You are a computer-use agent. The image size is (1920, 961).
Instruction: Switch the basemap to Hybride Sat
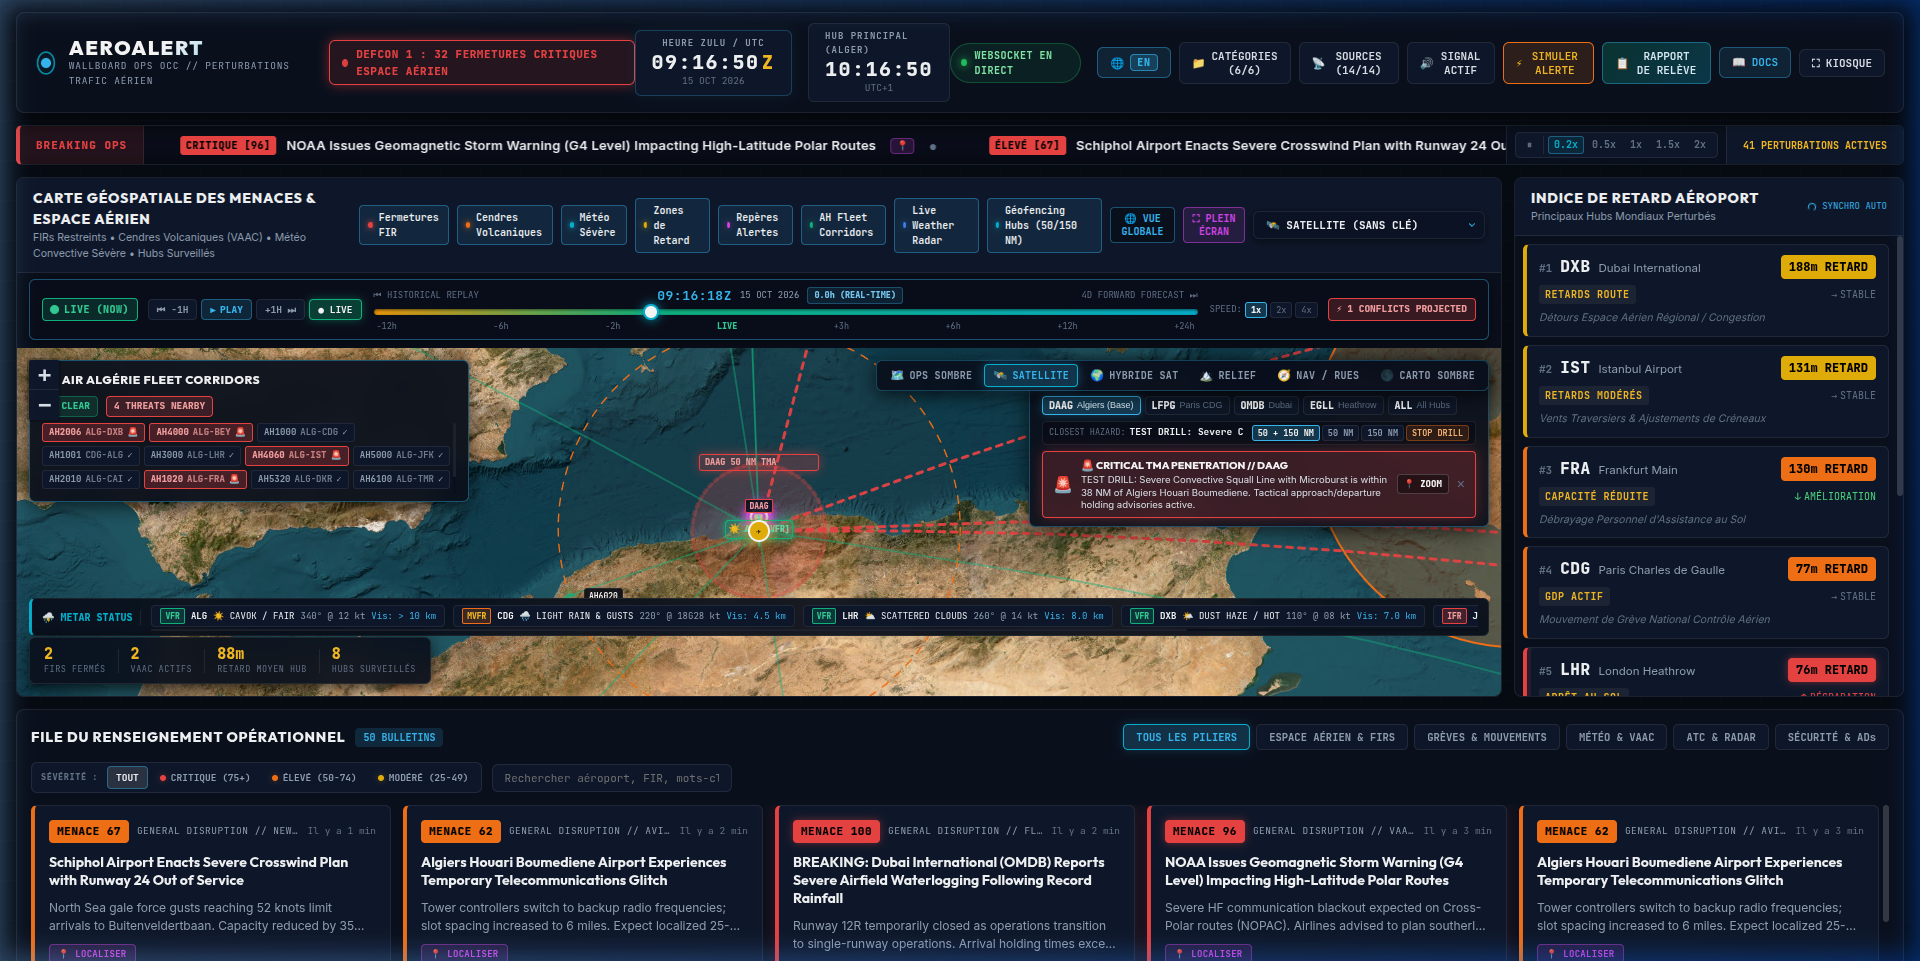pos(1134,376)
